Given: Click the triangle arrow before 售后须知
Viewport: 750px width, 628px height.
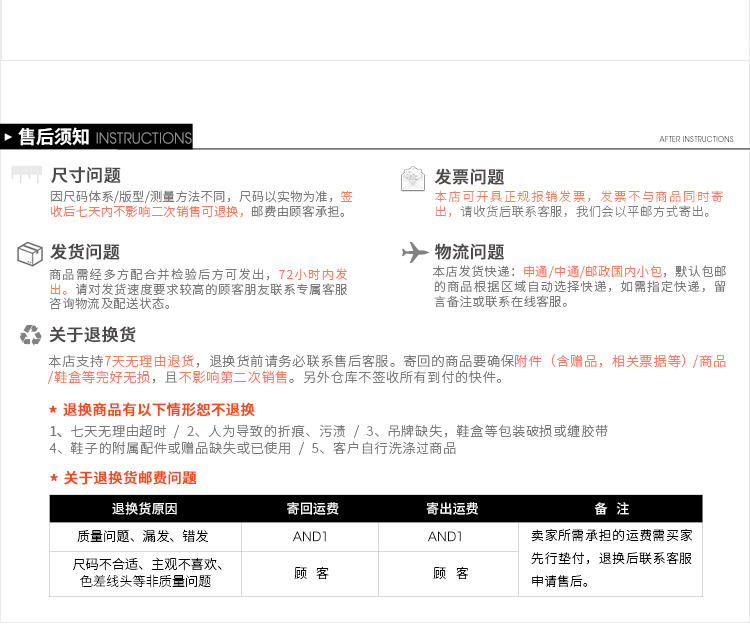Looking at the screenshot, I should pyautogui.click(x=8, y=137).
